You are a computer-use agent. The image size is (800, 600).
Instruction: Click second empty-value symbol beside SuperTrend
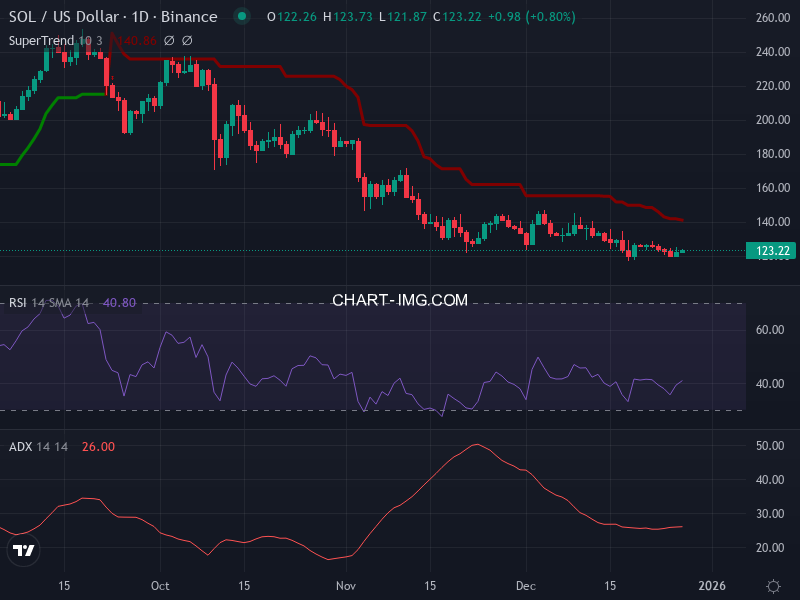click(187, 41)
